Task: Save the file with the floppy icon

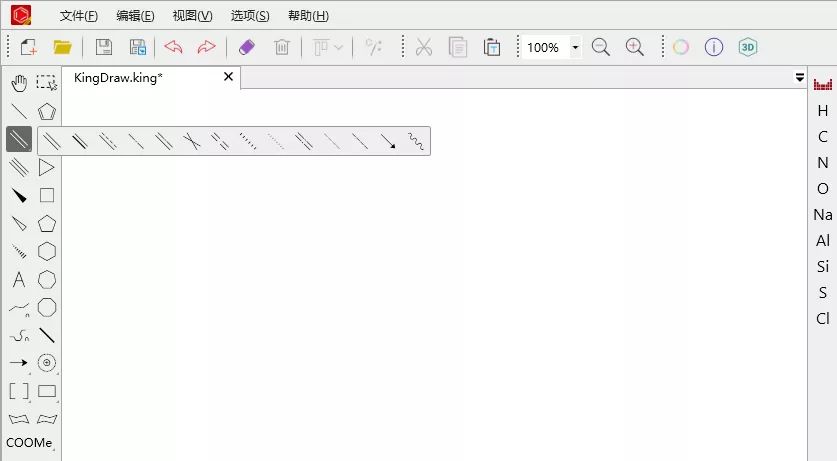Action: (x=104, y=47)
